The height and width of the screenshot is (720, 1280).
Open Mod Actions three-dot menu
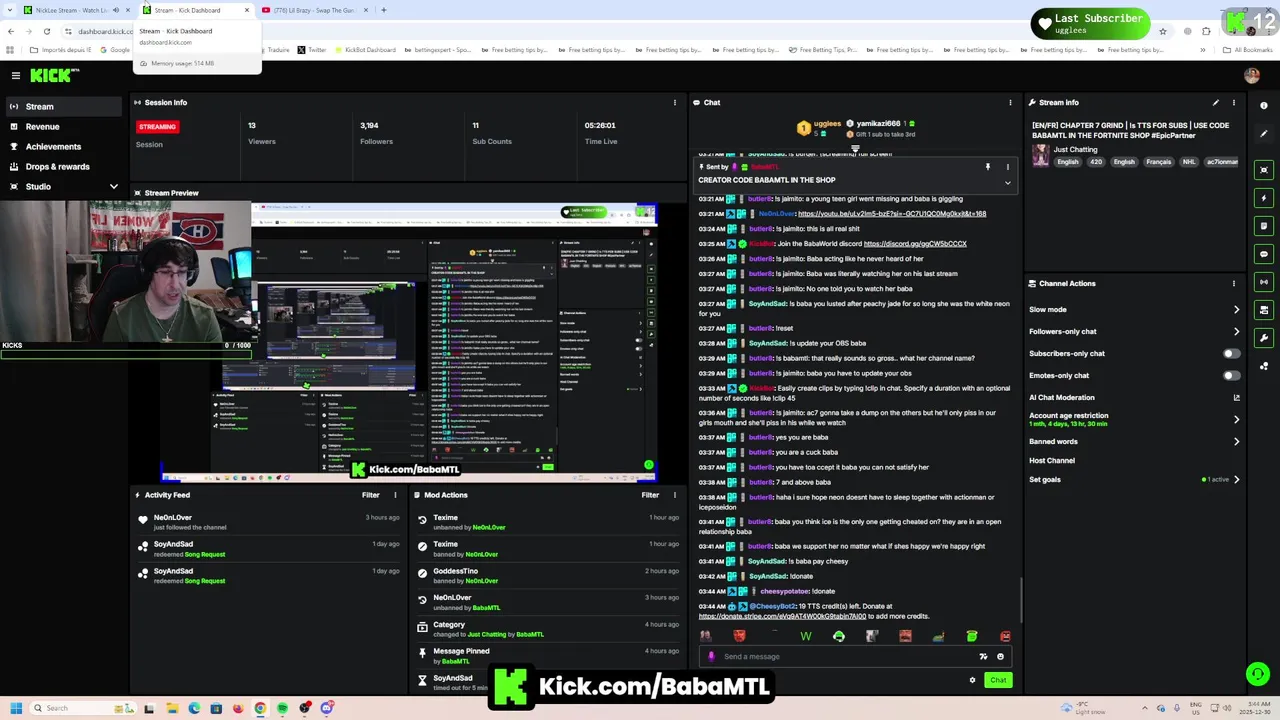(x=675, y=495)
